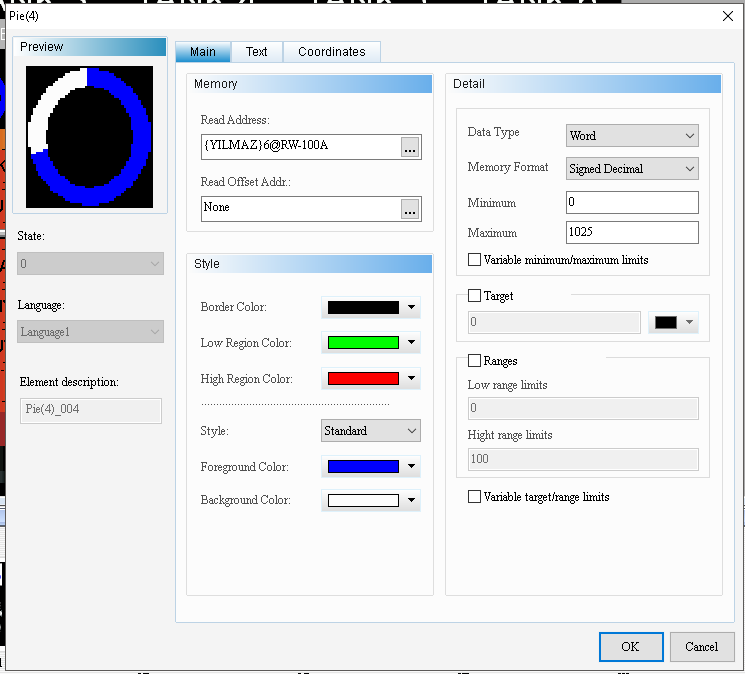
Task: Click the green Low Region Color swatch
Action: click(x=363, y=342)
